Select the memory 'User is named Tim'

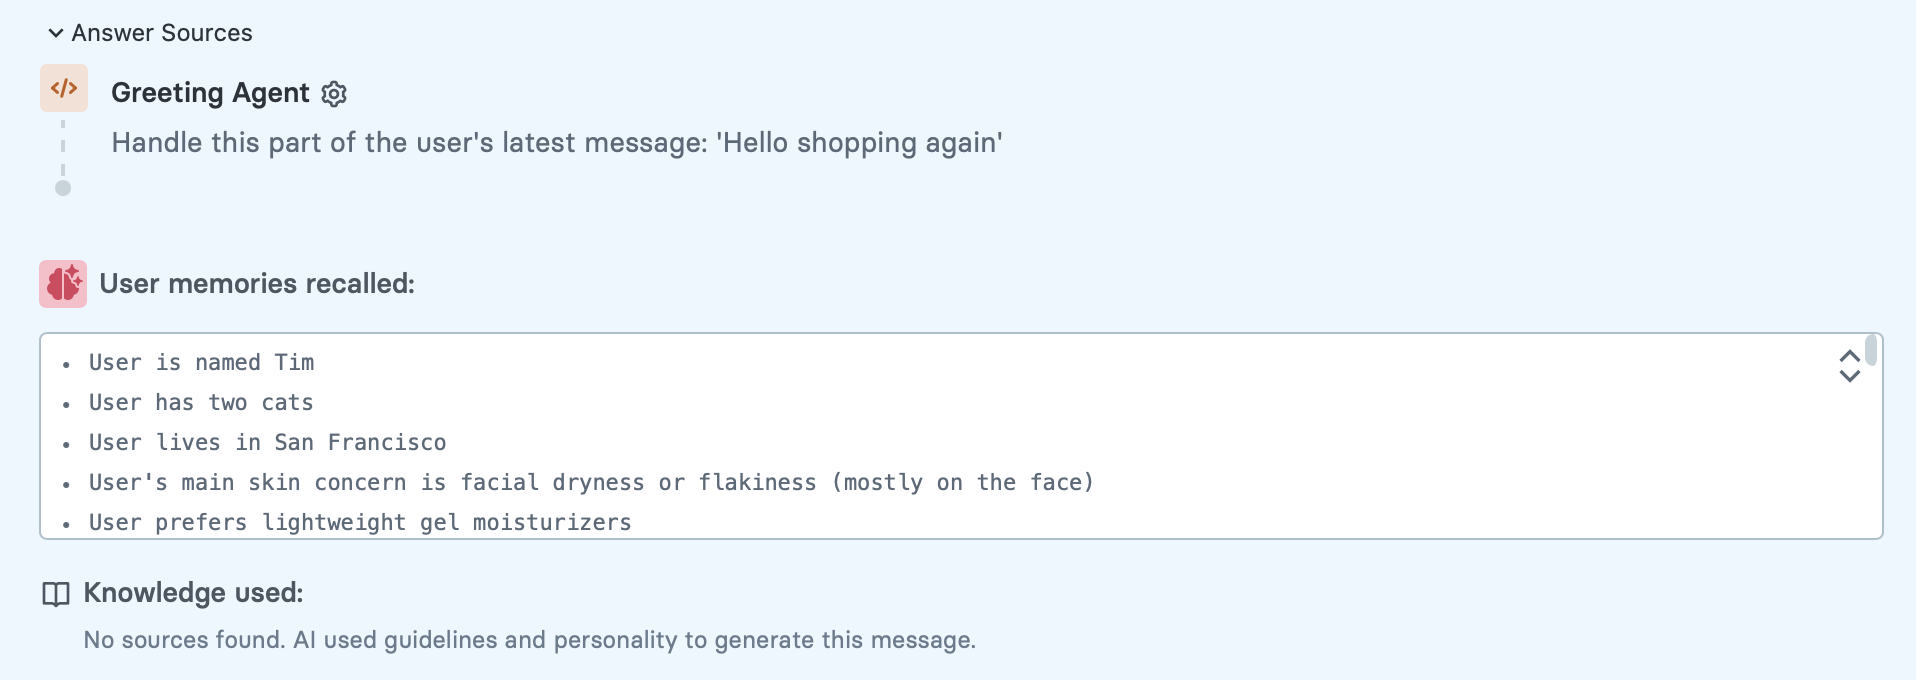pos(200,362)
